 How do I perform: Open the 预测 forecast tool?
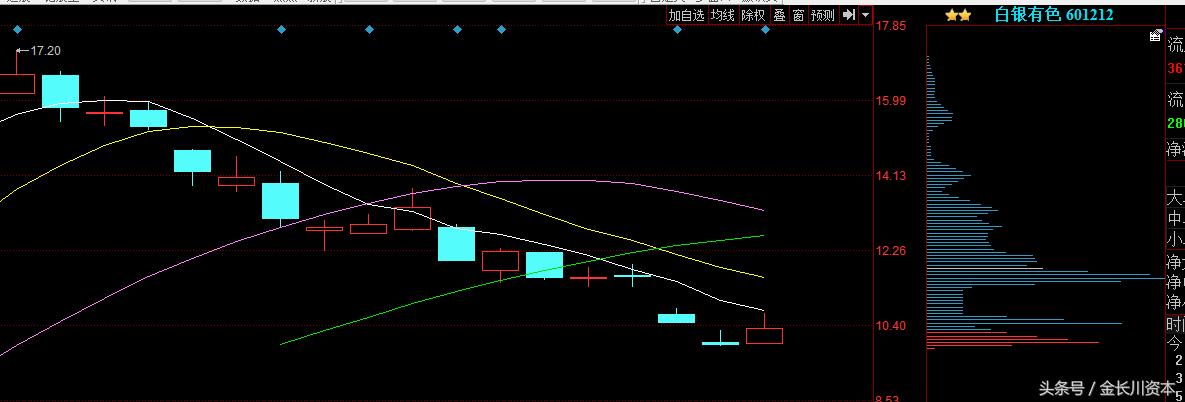(823, 15)
